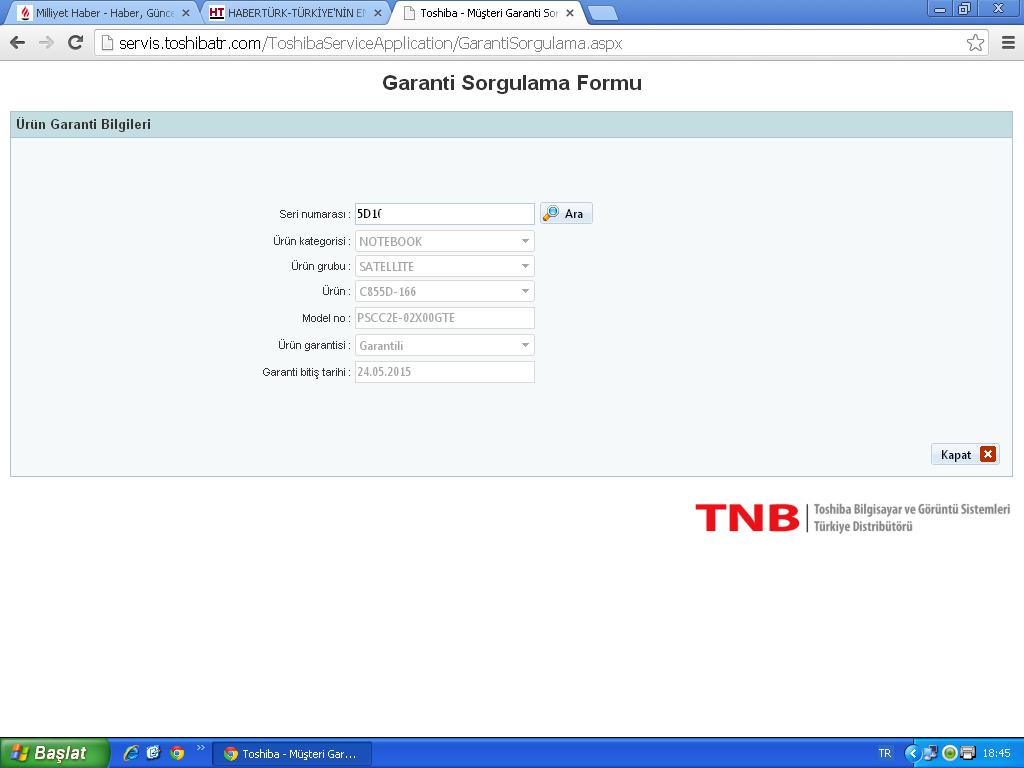Click the browser back arrow
The width and height of the screenshot is (1024, 768).
coord(18,43)
